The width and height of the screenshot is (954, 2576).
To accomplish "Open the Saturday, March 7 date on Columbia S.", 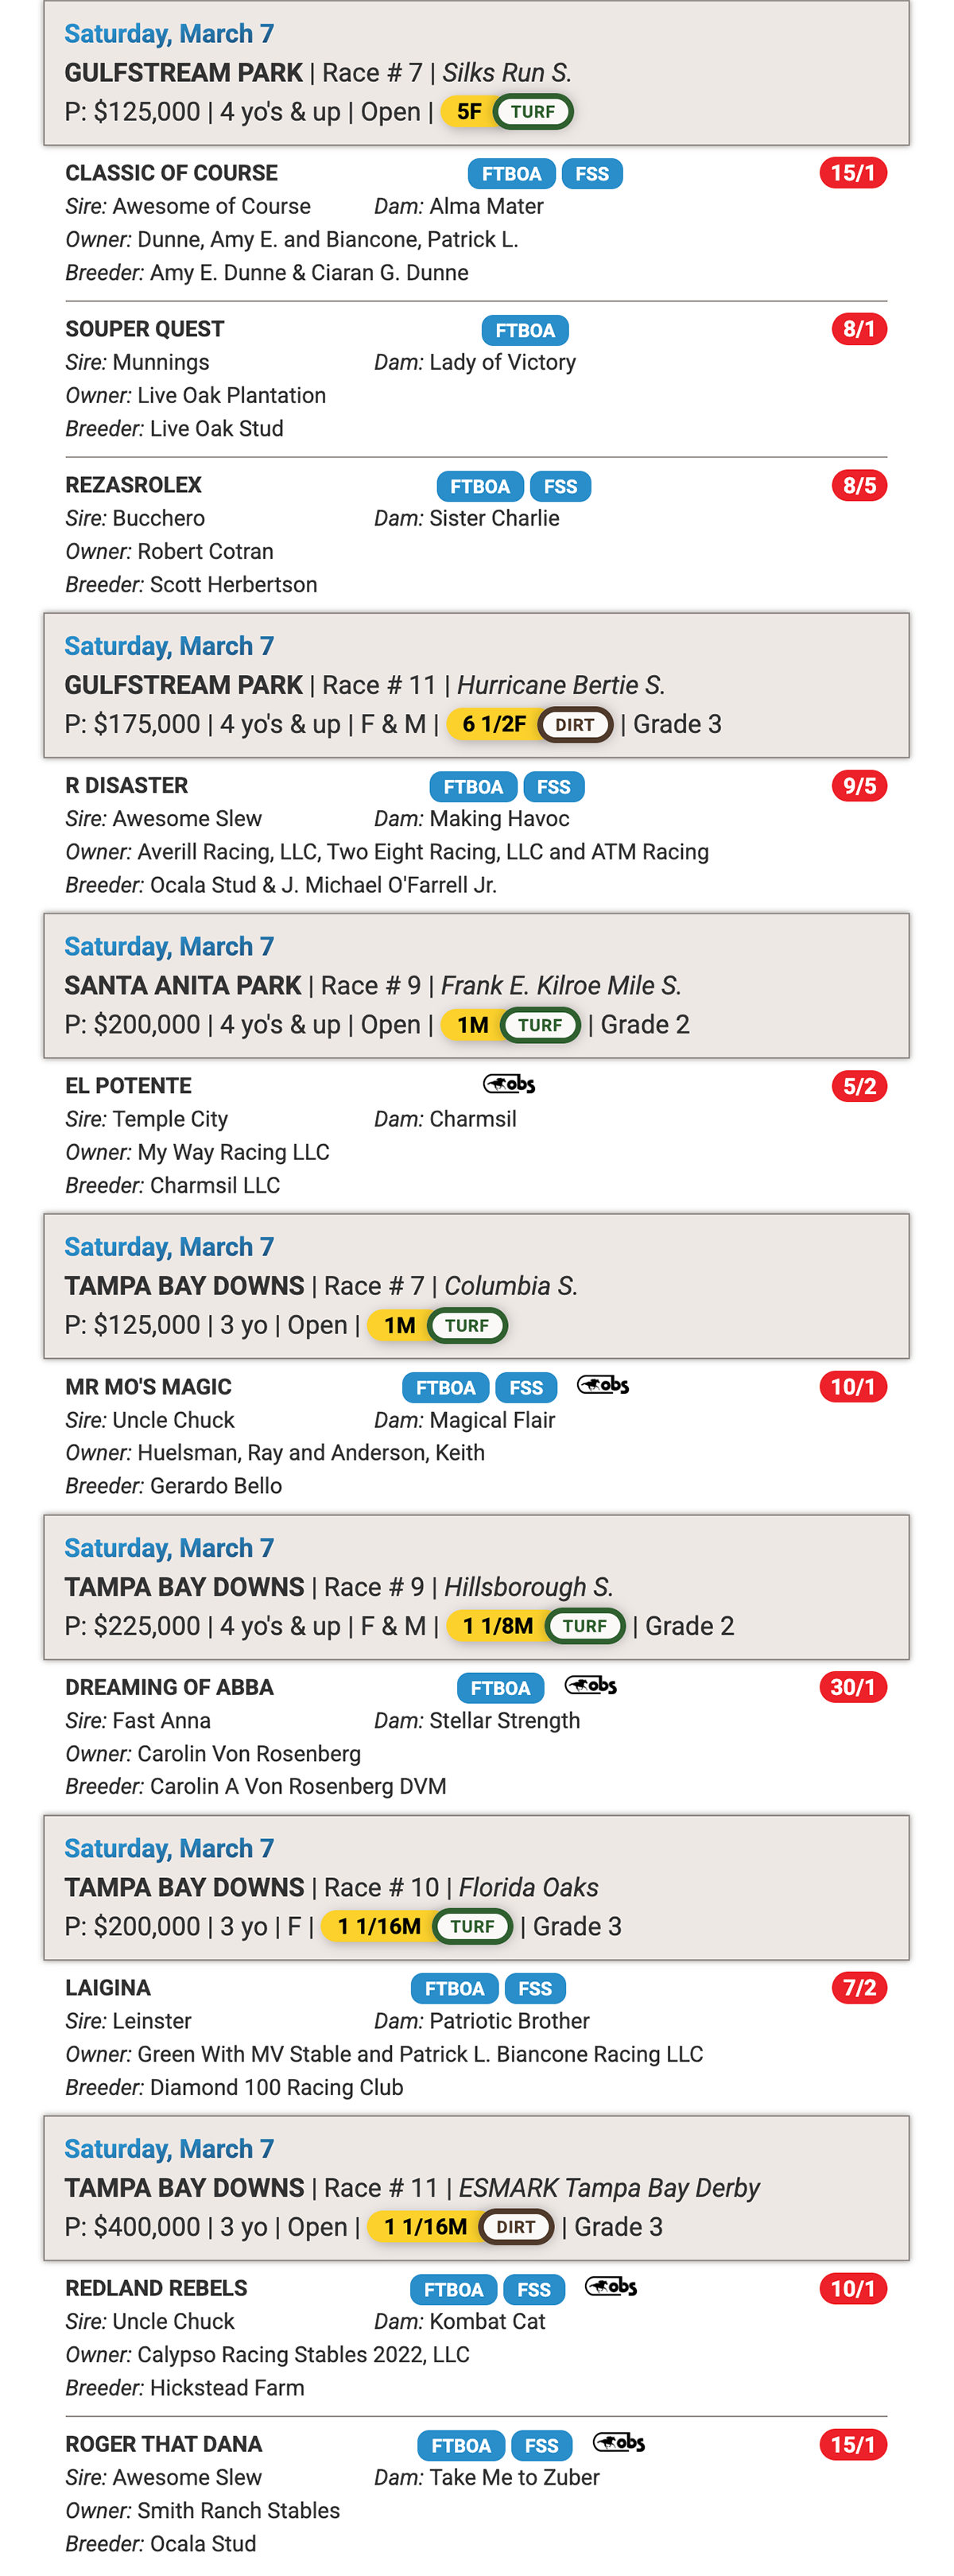I will (x=169, y=1247).
